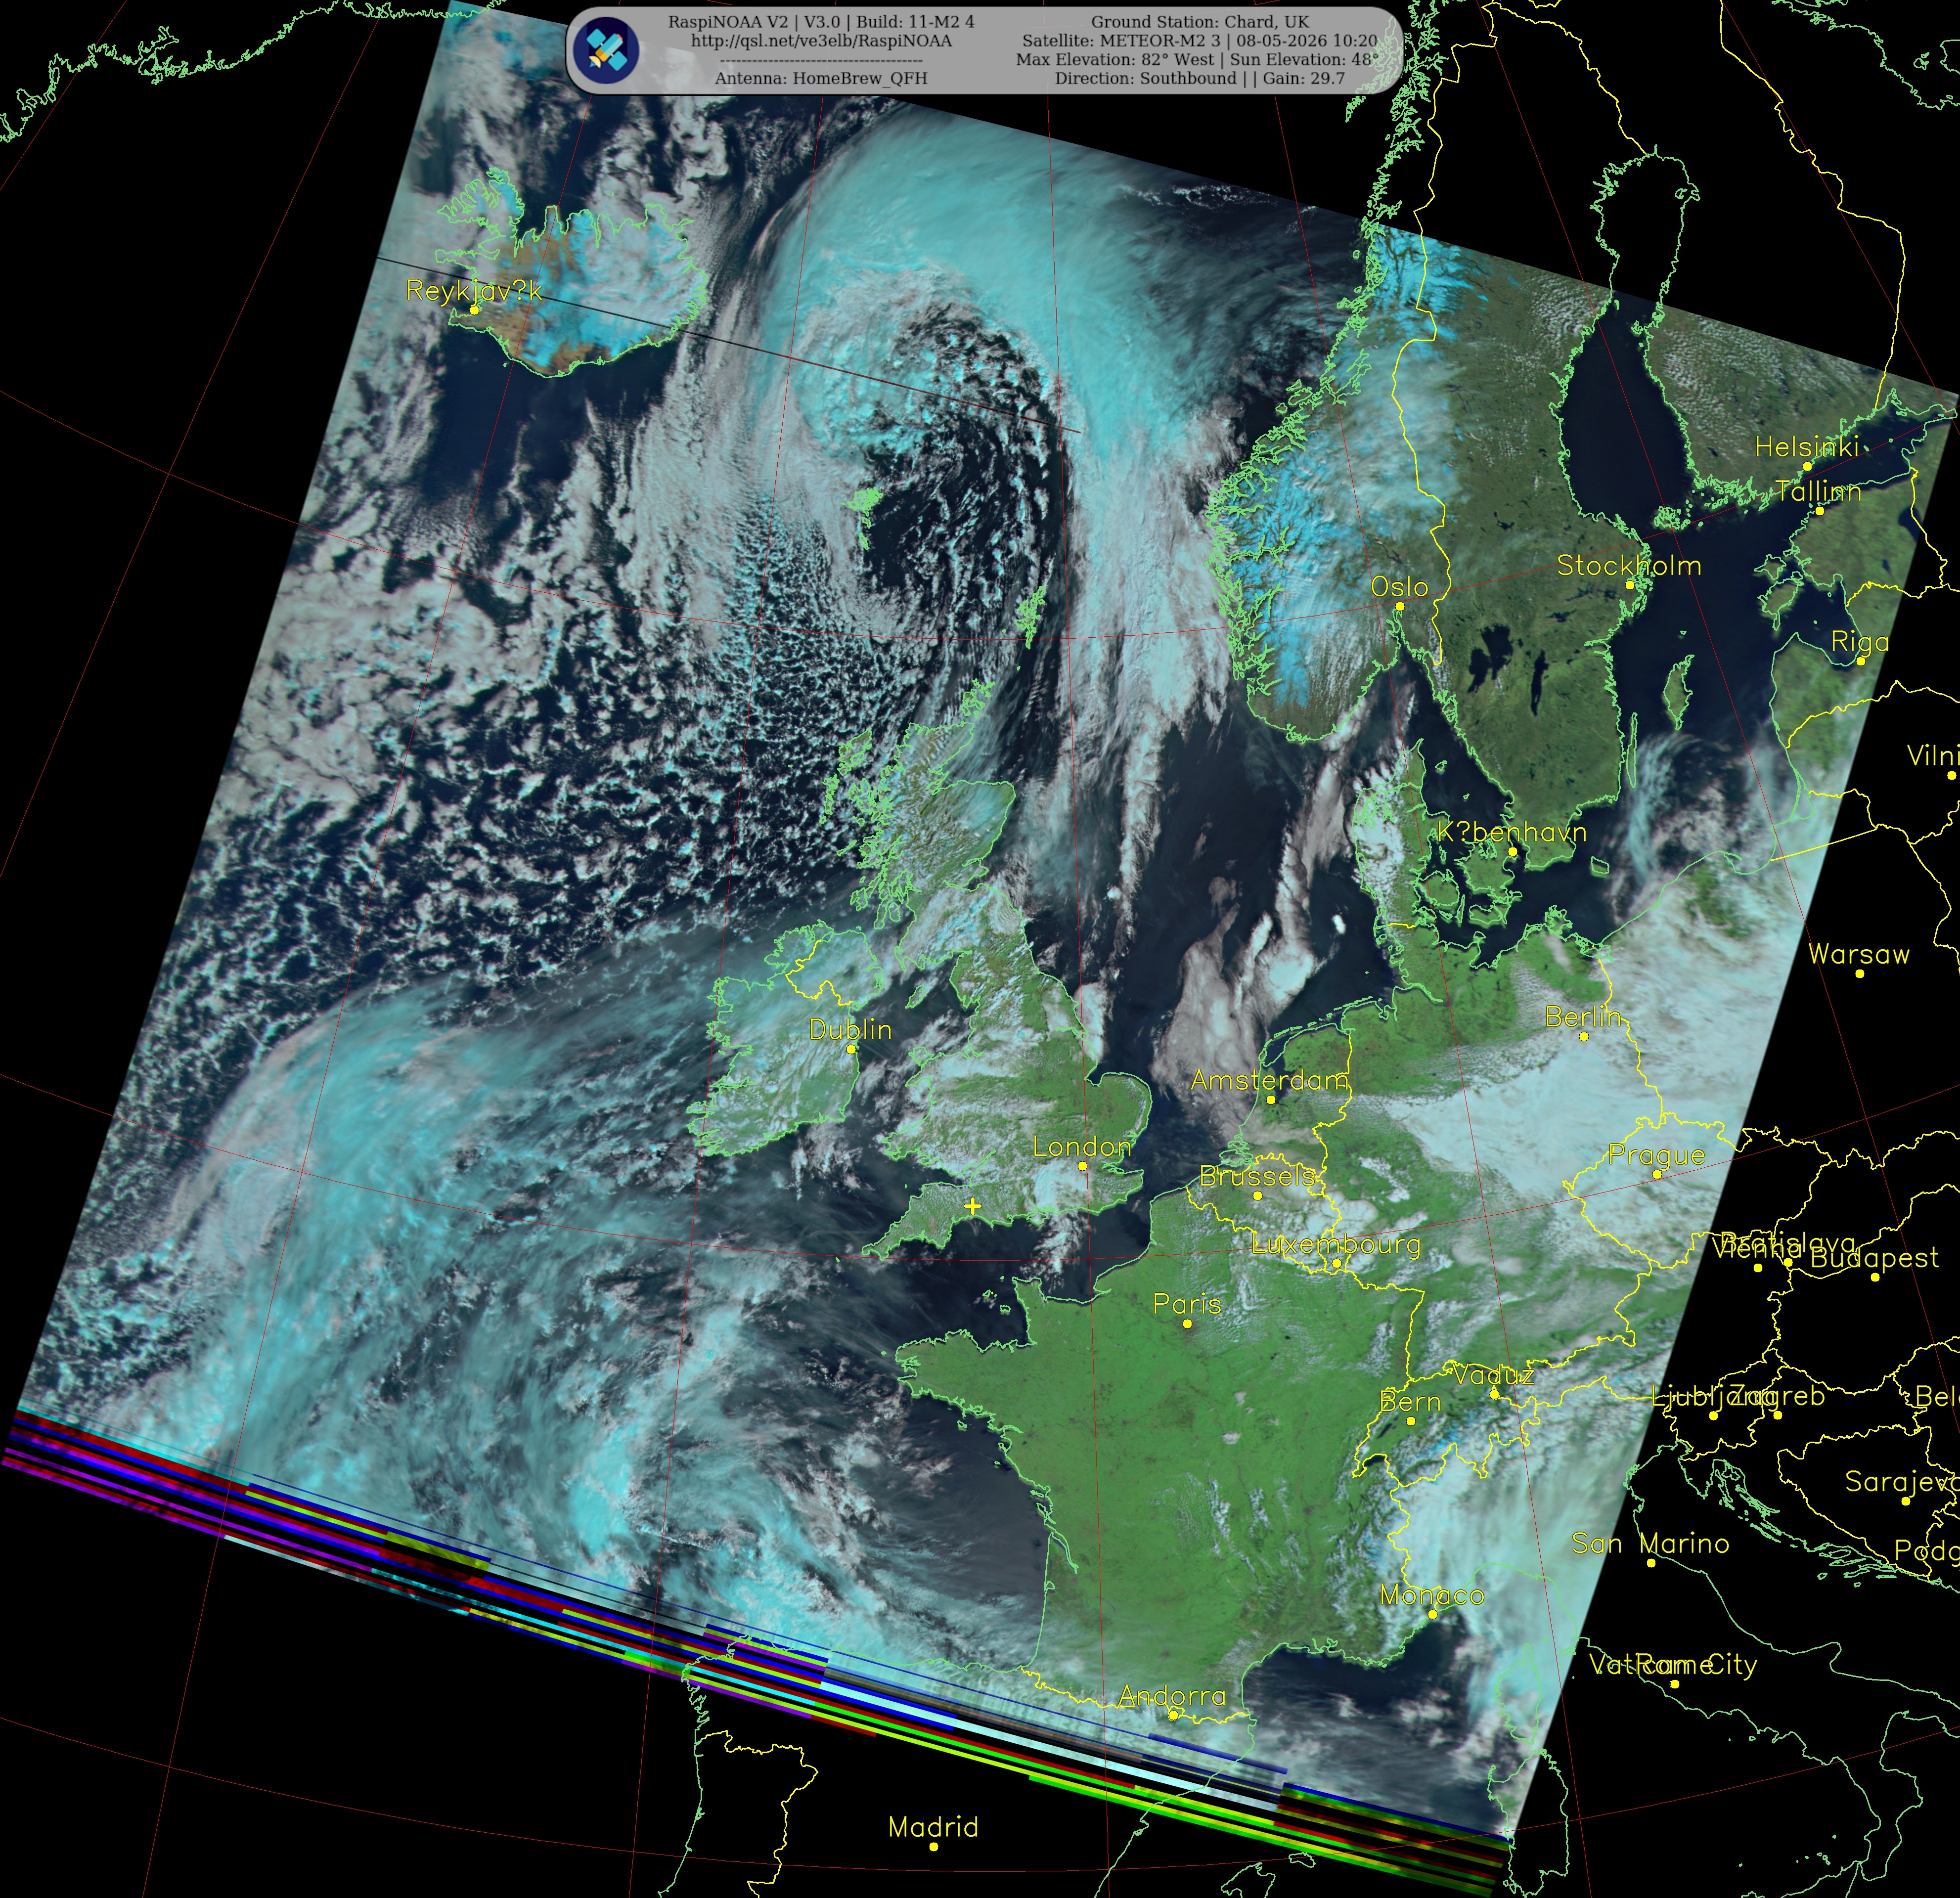The height and width of the screenshot is (1898, 1960).
Task: Click the Dublin city marker dot
Action: pos(851,1049)
